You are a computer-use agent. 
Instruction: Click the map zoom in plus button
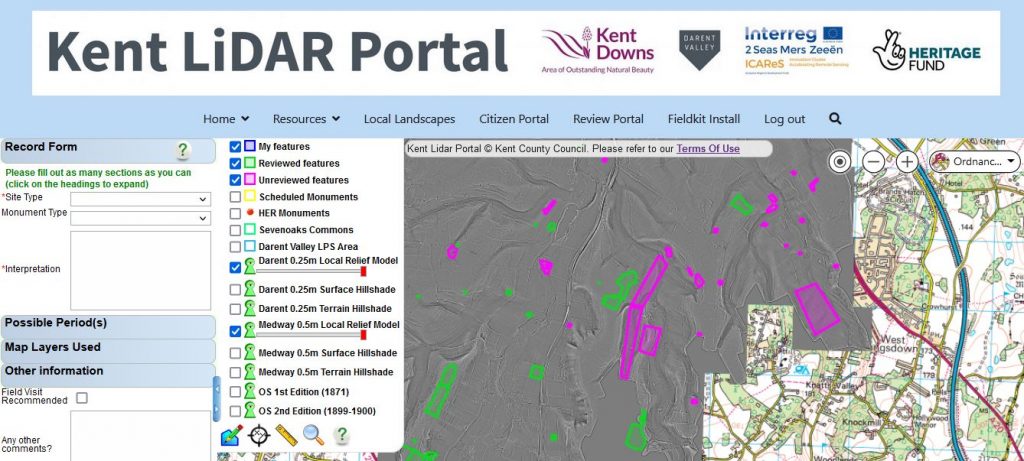(x=907, y=162)
